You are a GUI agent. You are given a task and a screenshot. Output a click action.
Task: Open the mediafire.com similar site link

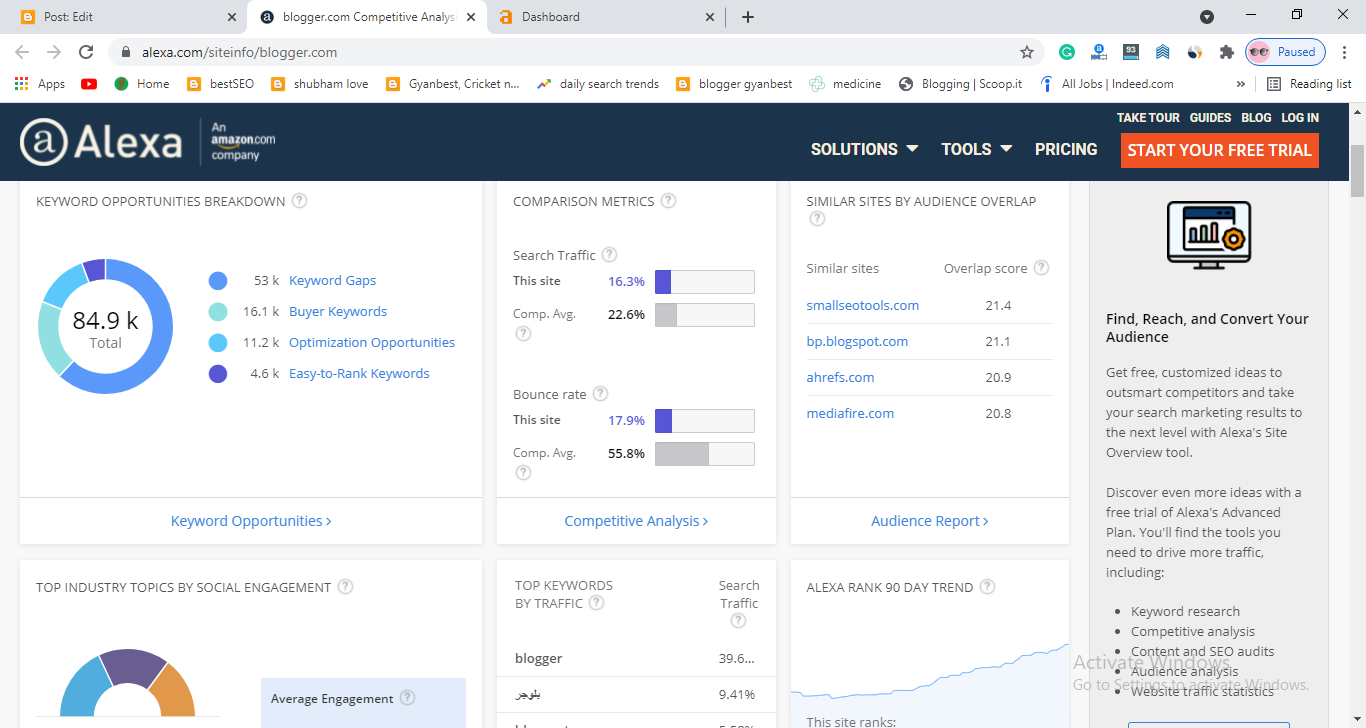coord(851,413)
